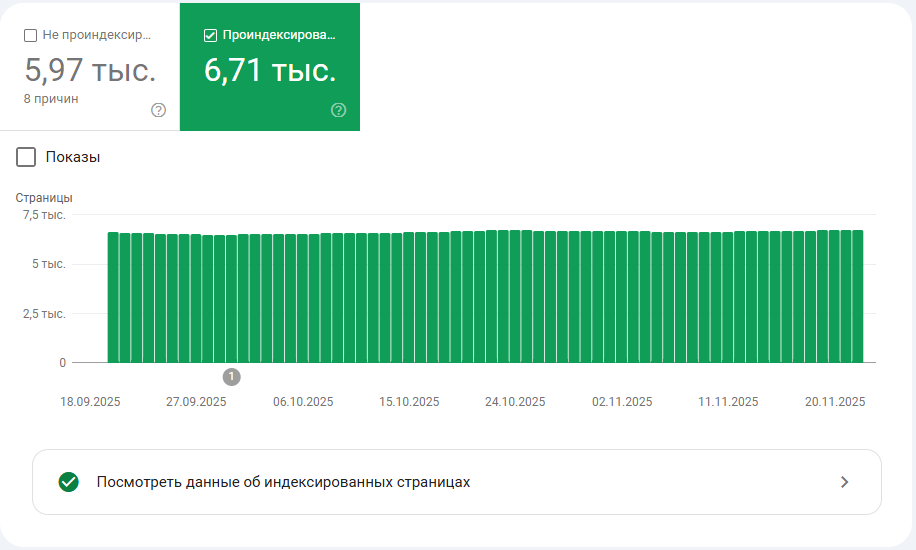Screen dimensions: 916x550
Task: Click the 18.09.2025 date axis label
Action: coord(90,402)
